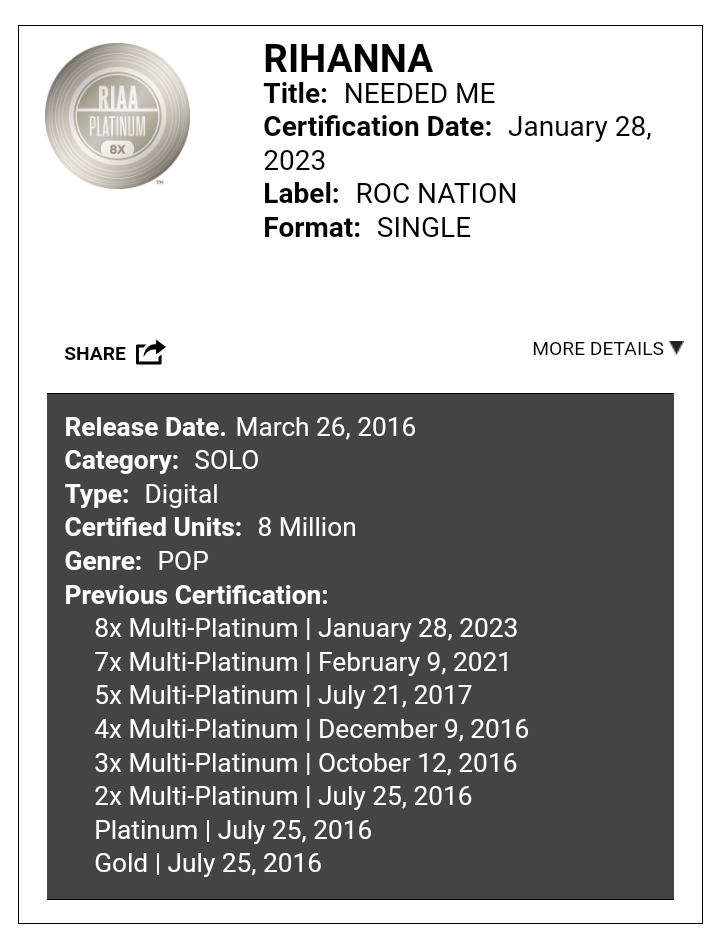Click the 7x Multi-Platinum February 9, 2021 entry
This screenshot has width=720, height=943.
[303, 662]
